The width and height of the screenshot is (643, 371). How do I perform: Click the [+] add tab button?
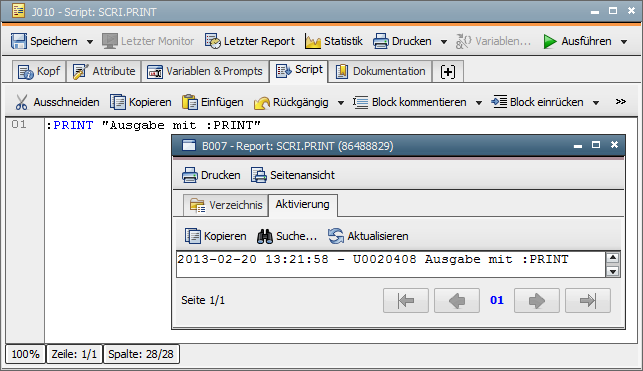[x=448, y=72]
